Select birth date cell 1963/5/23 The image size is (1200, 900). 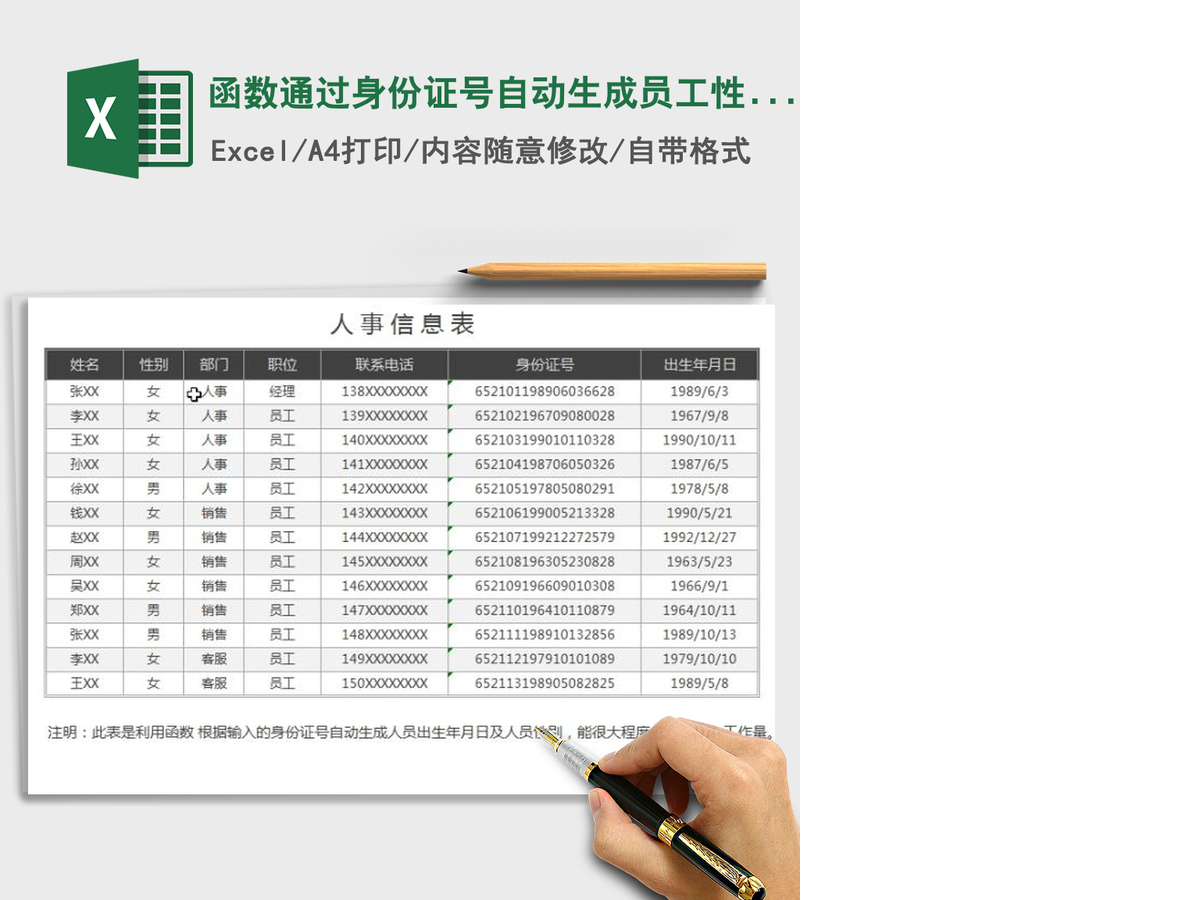click(700, 562)
